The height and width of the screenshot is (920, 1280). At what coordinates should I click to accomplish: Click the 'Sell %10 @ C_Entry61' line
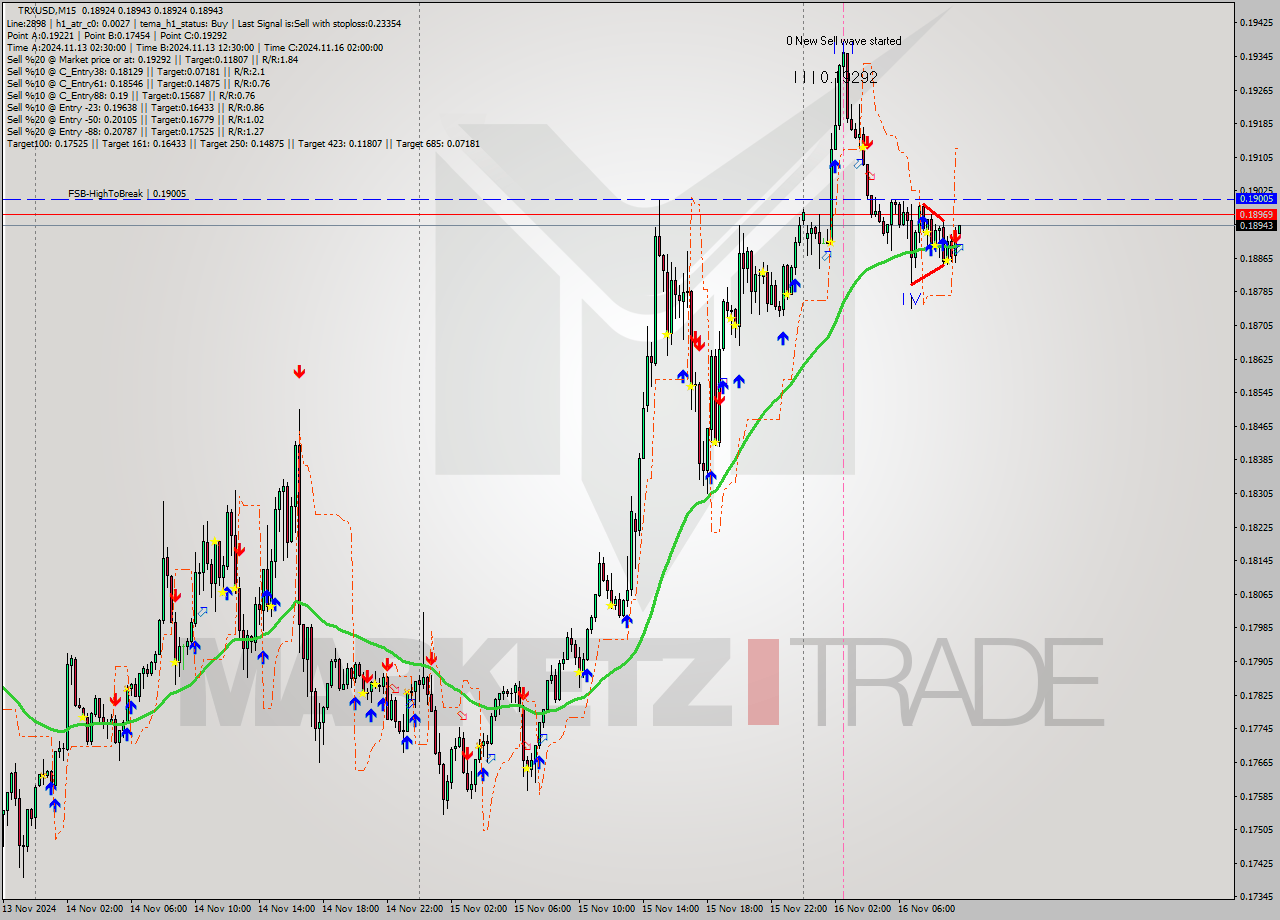coord(138,82)
